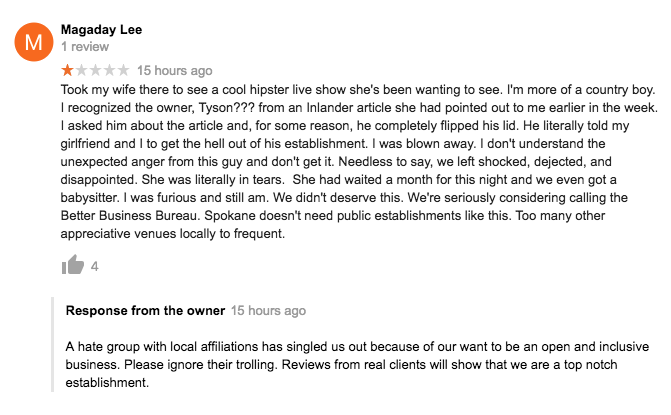Screen dimensions: 671x415
Task: Select the "Response from the owner" heading
Action: tap(145, 311)
